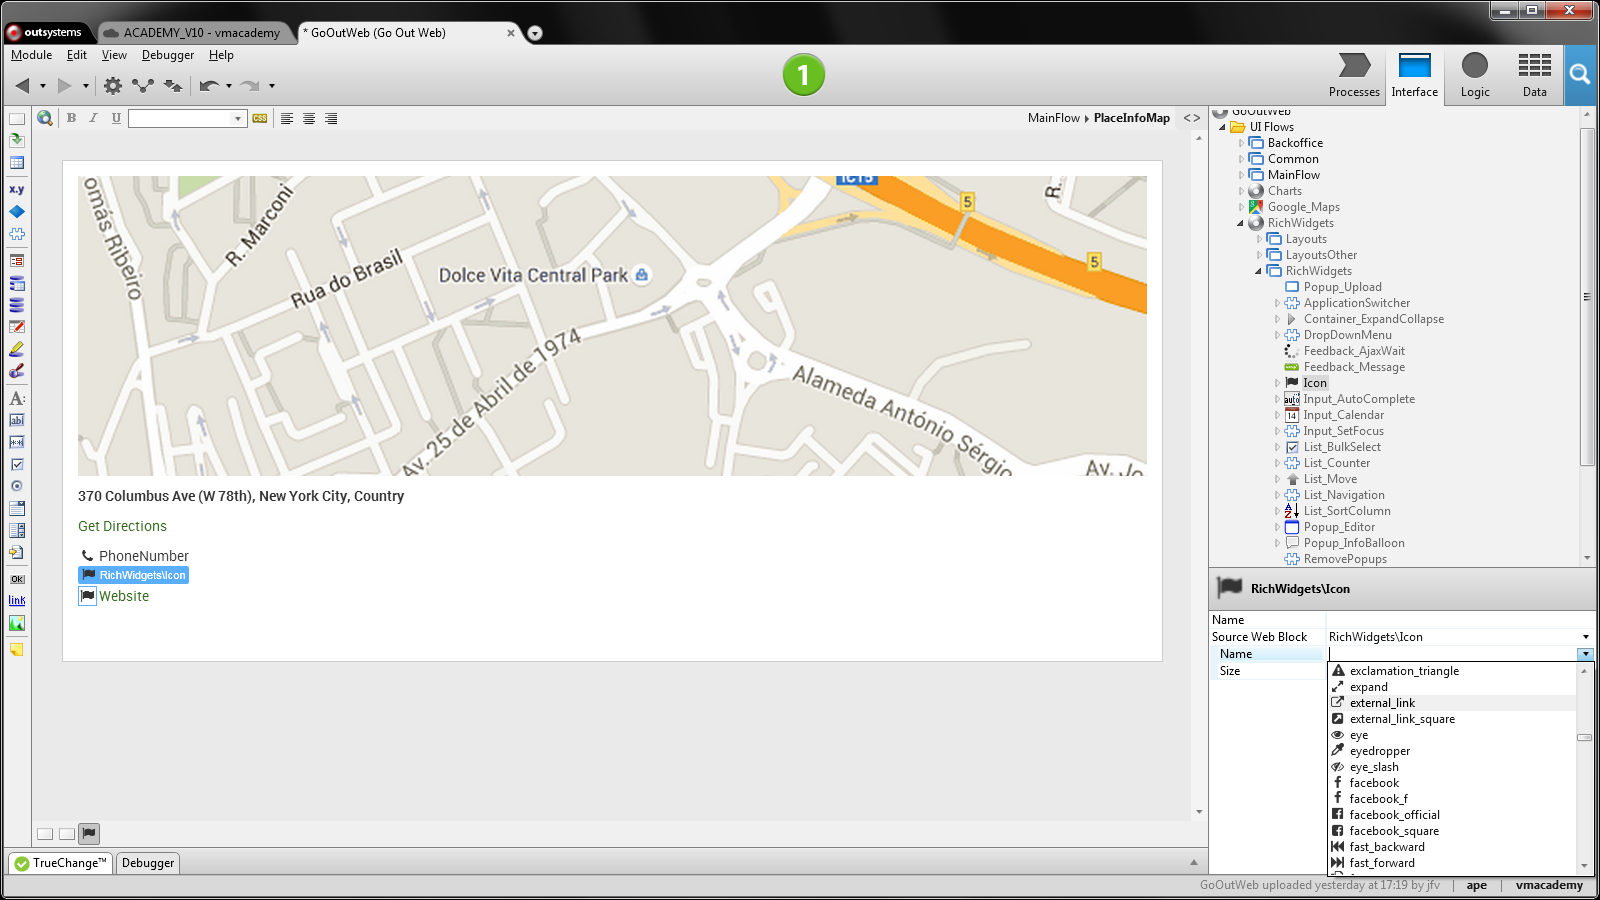
Task: Click the preview in browser globe icon
Action: coord(45,118)
